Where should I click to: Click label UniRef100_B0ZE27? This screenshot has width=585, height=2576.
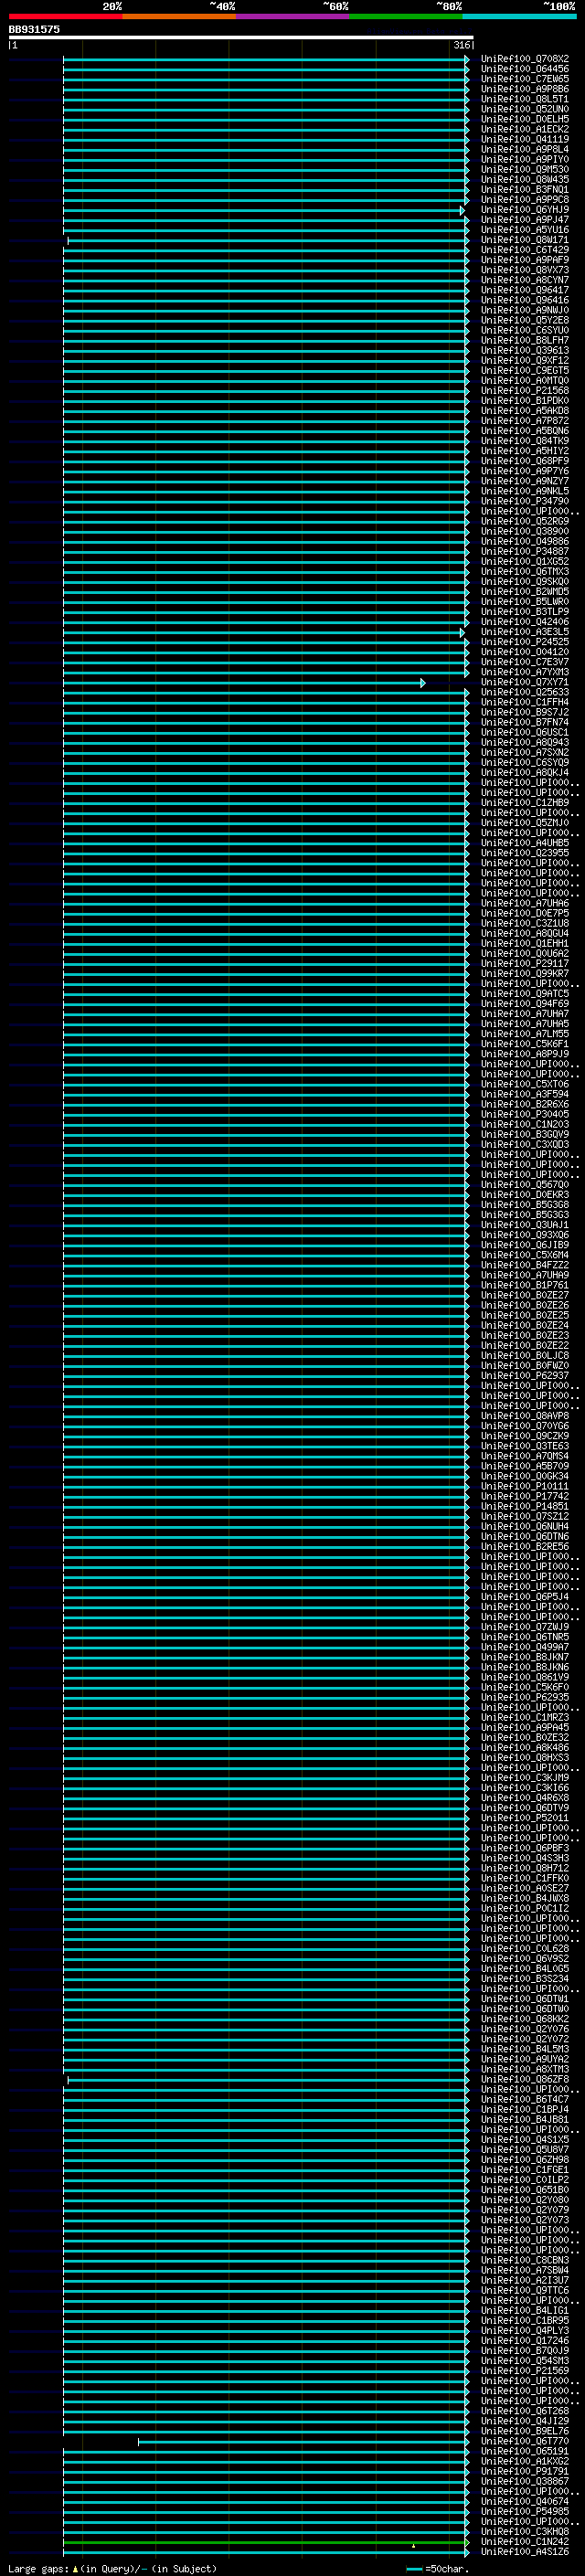point(525,1295)
